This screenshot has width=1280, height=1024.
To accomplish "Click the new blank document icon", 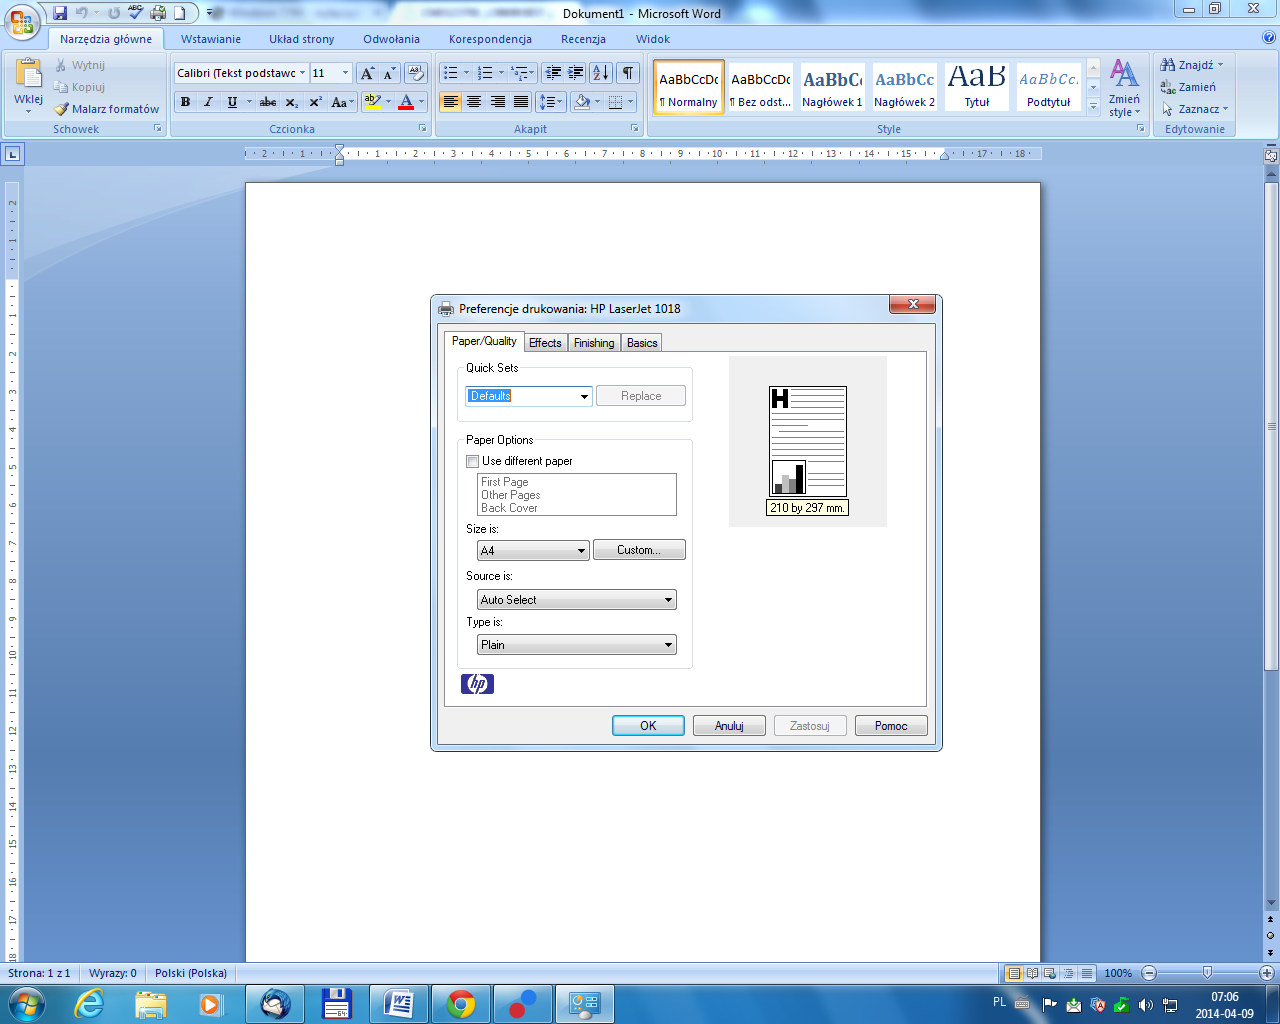I will [180, 13].
